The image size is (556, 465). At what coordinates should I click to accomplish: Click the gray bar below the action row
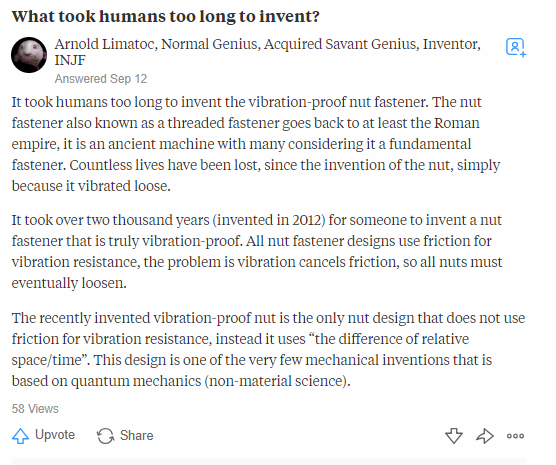(x=268, y=461)
